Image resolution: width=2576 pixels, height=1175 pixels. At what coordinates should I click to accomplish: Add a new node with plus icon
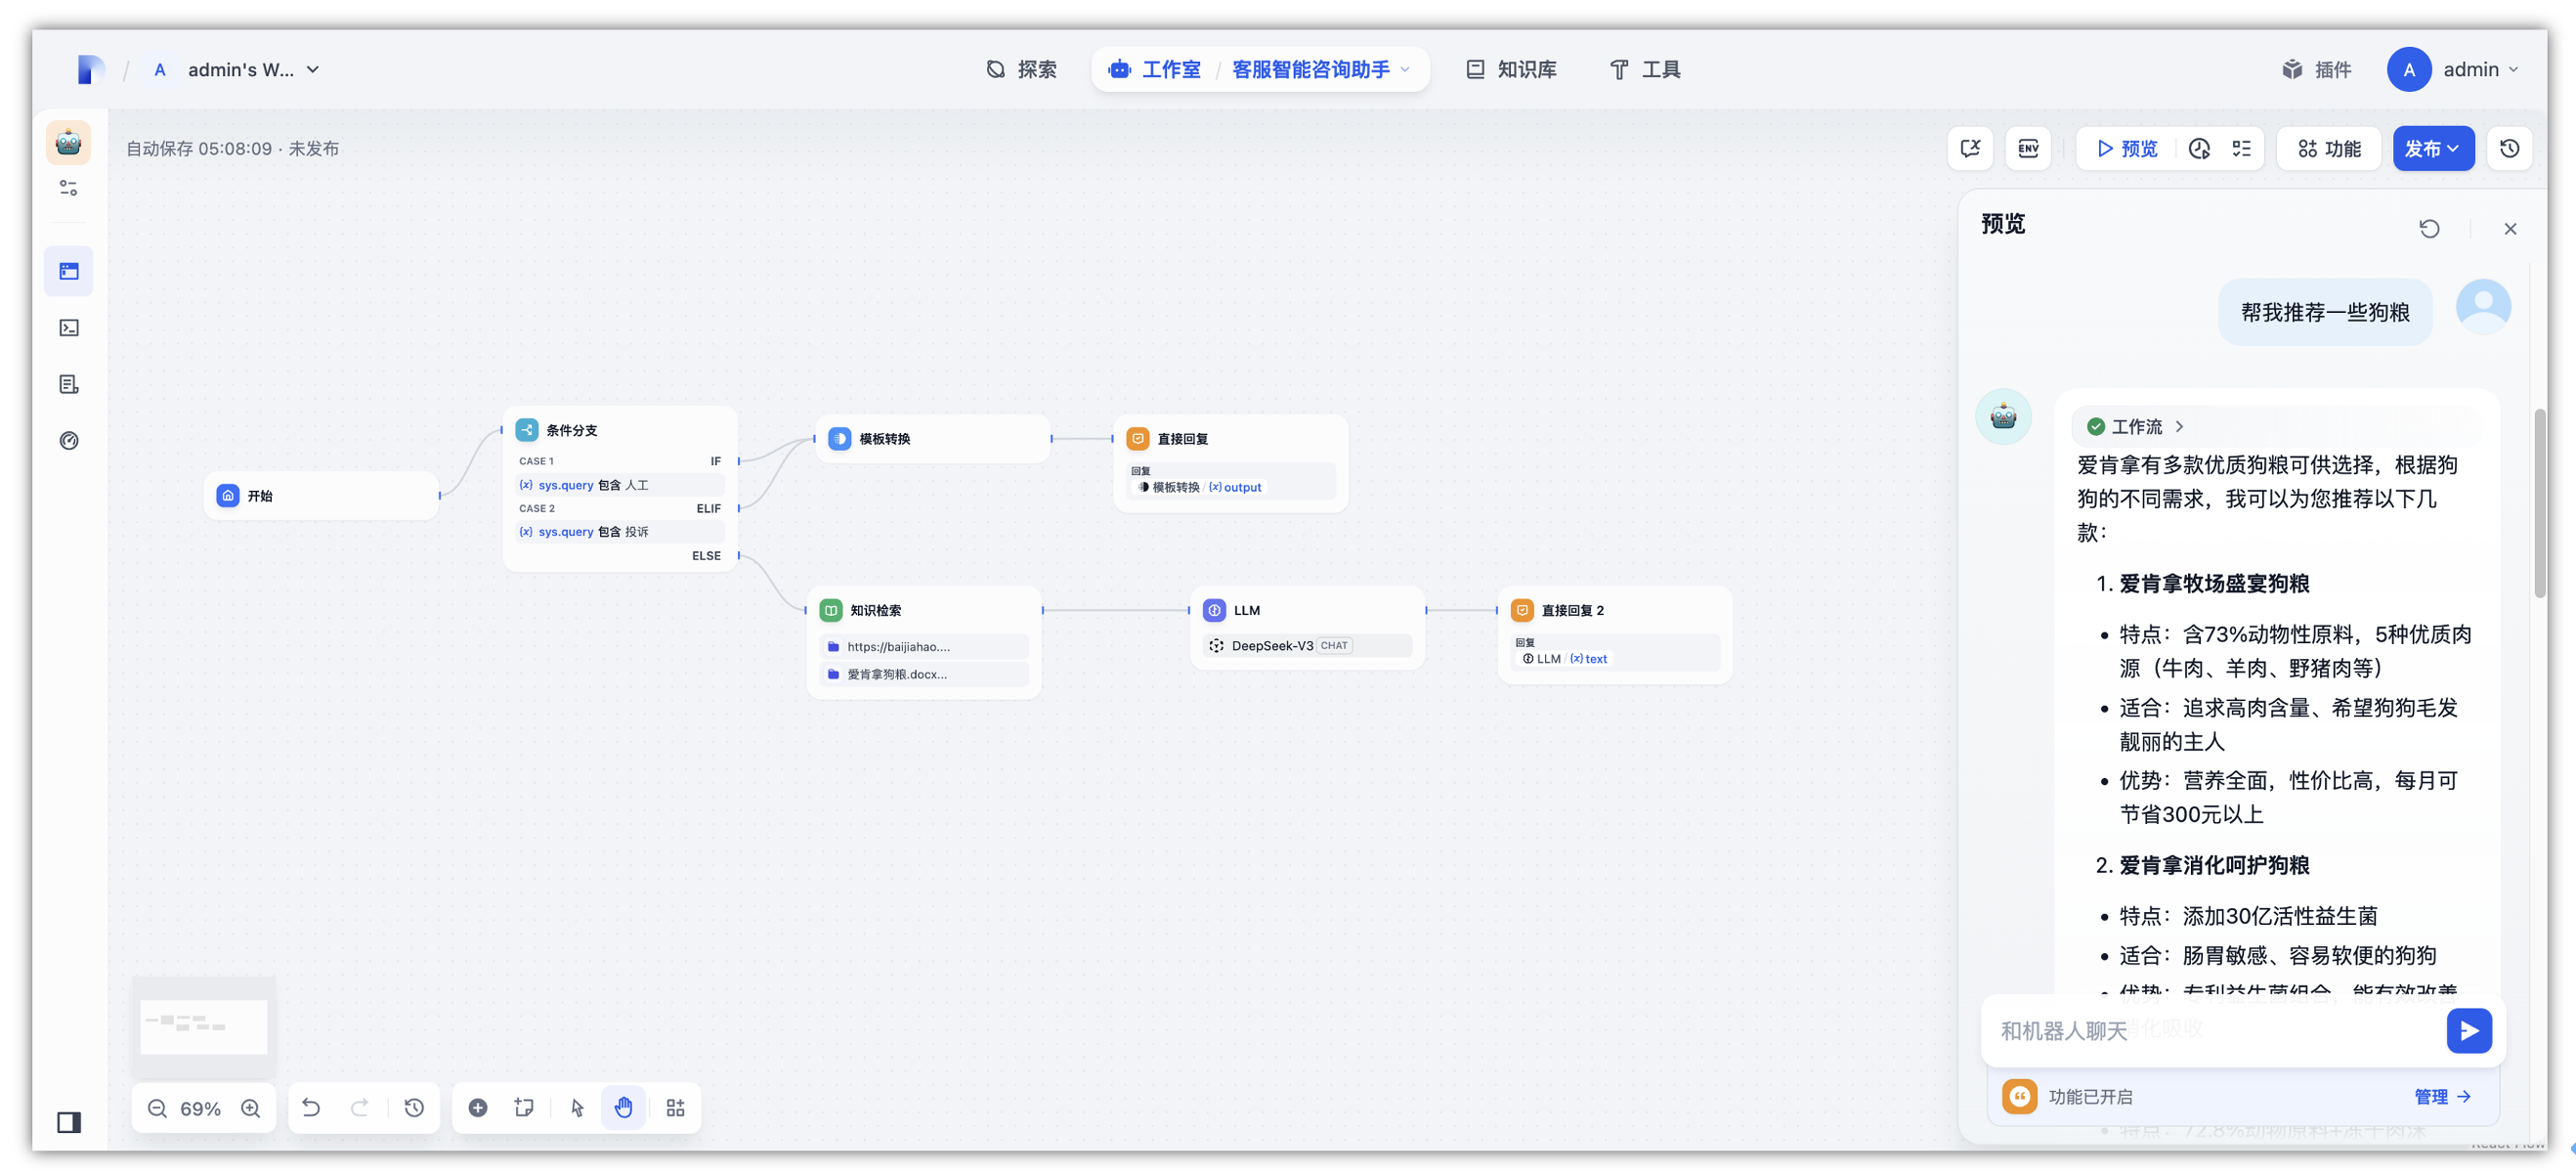pyautogui.click(x=478, y=1107)
